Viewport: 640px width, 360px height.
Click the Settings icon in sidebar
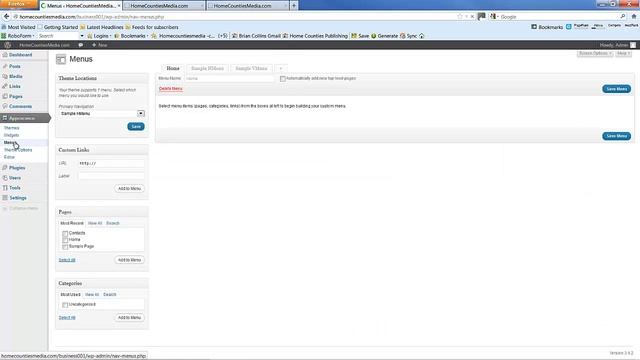point(5,198)
